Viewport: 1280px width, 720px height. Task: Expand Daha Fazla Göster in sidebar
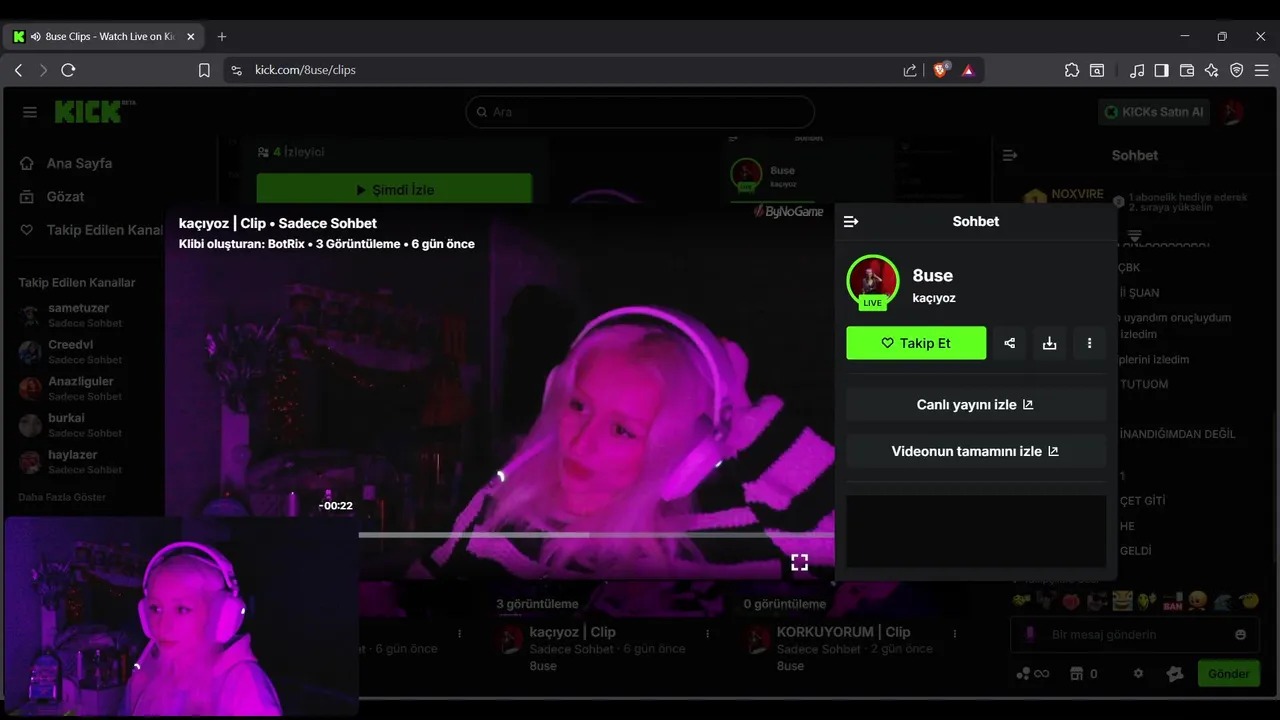[62, 497]
